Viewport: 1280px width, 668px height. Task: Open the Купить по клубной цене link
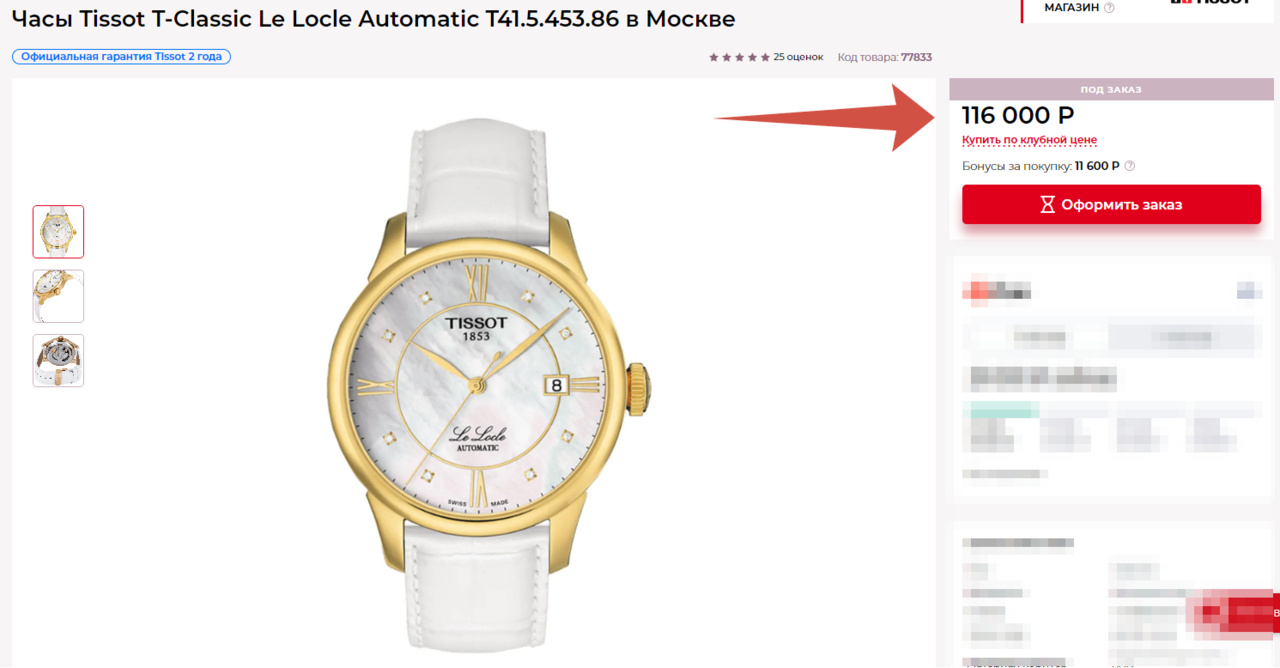1029,140
